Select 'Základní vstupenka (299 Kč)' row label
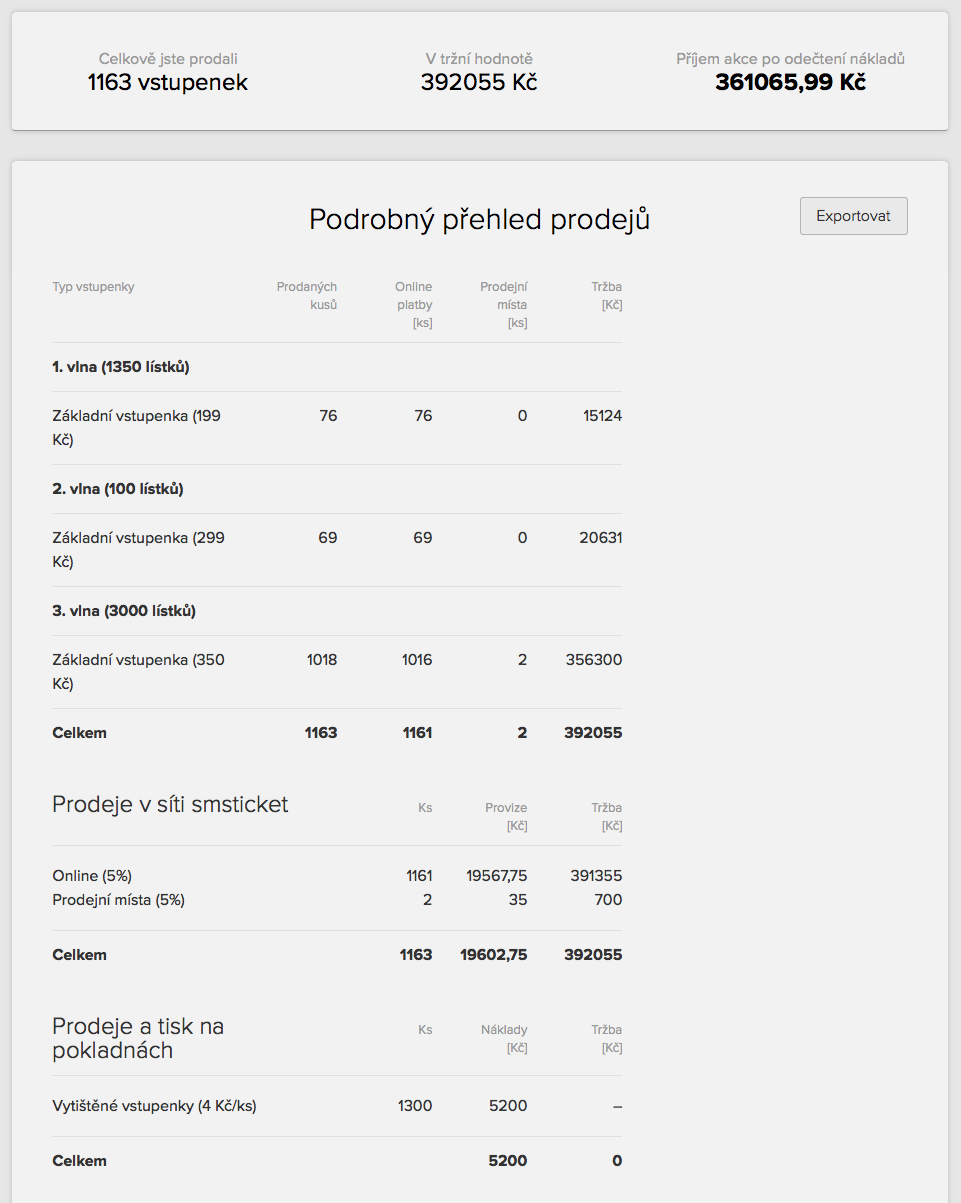961x1203 pixels. (x=137, y=549)
